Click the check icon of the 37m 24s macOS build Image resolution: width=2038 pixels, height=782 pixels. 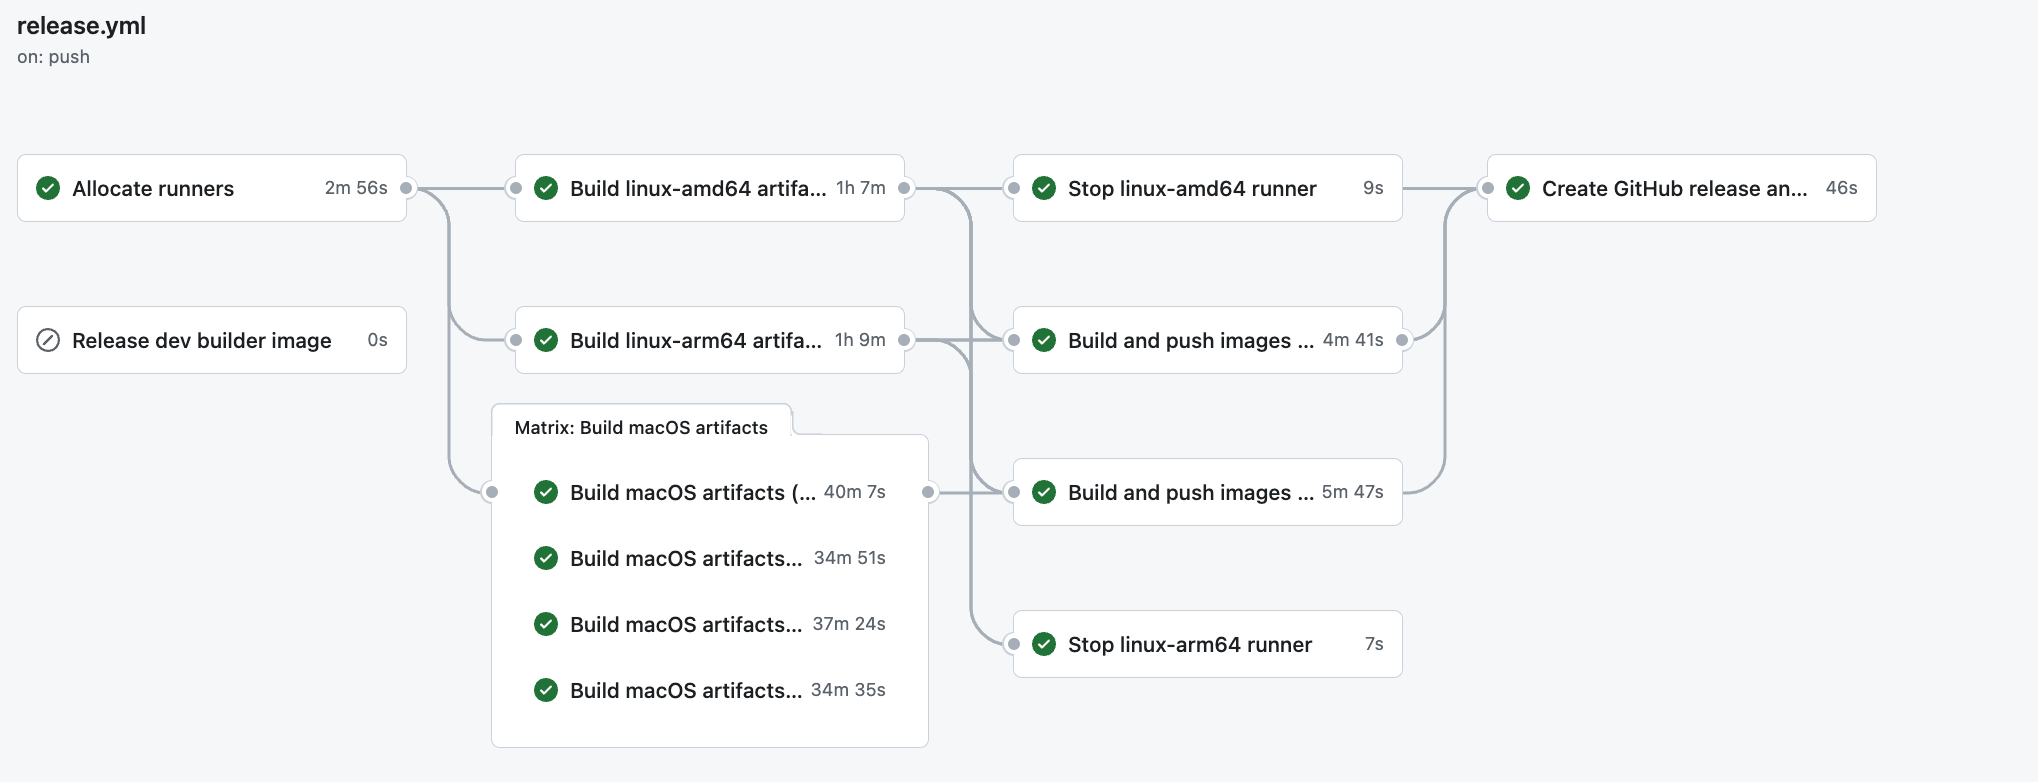tap(546, 624)
